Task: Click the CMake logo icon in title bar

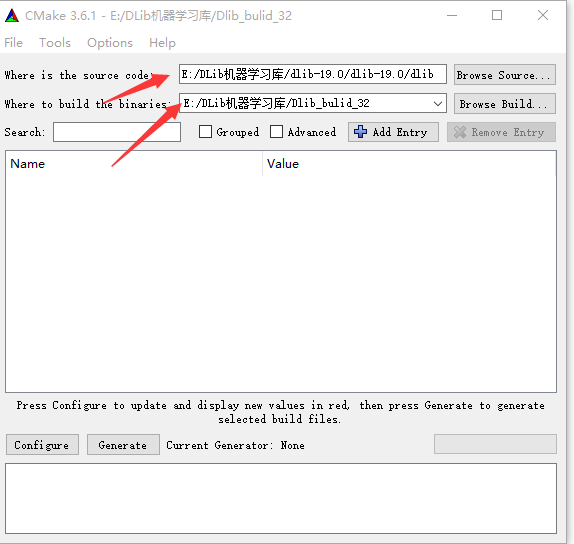Action: pos(12,16)
